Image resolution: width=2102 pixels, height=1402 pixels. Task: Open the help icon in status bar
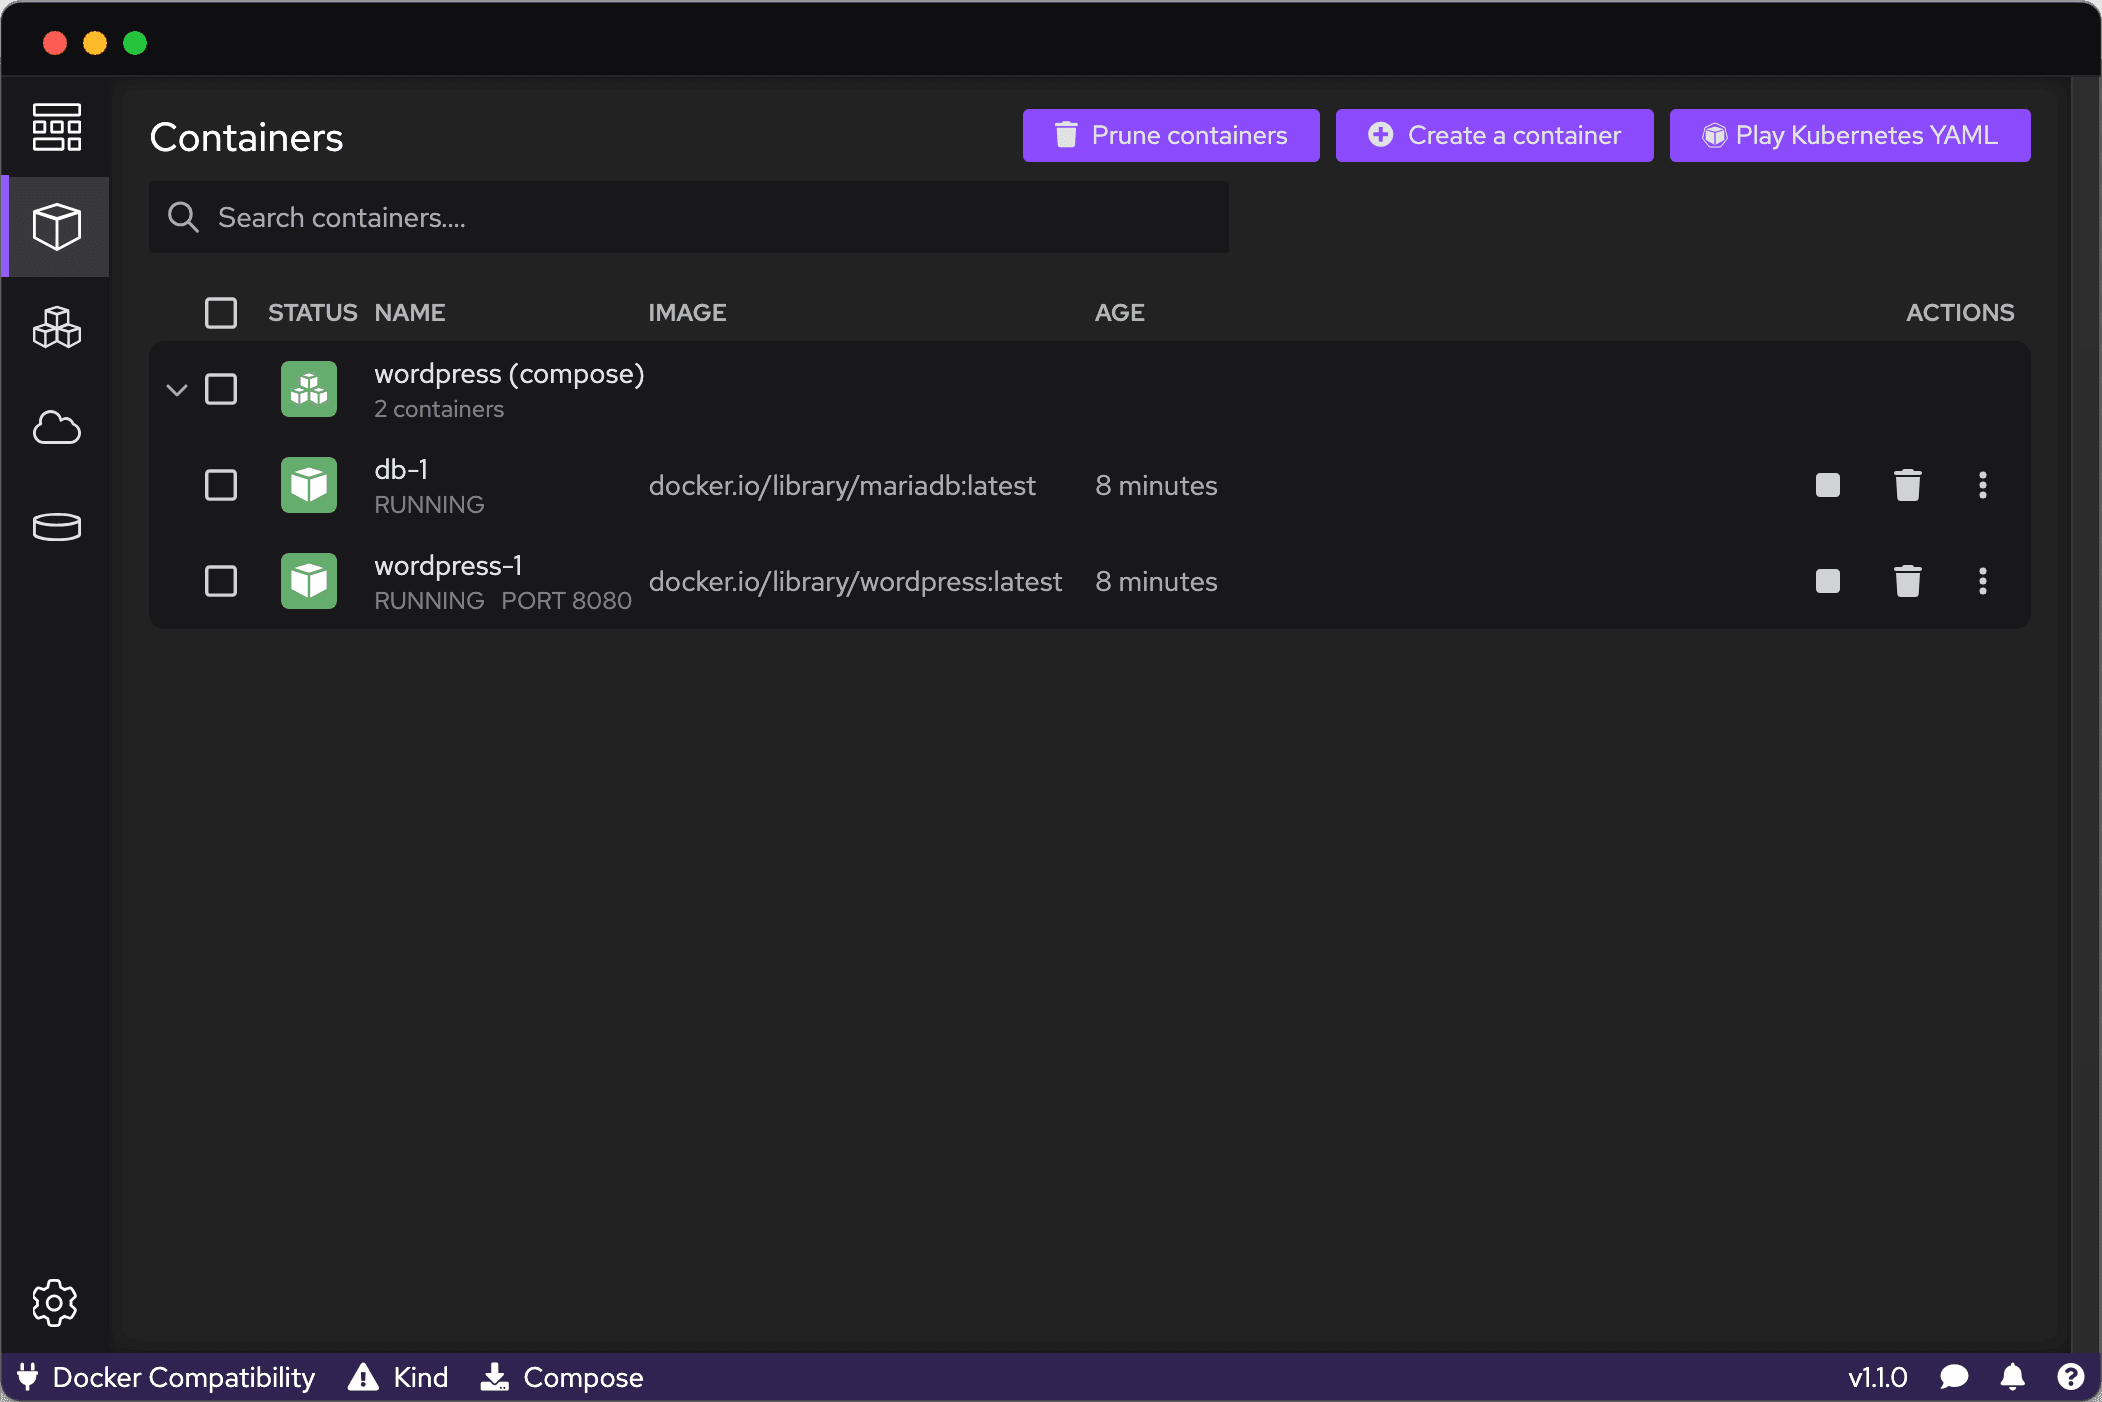[2070, 1377]
